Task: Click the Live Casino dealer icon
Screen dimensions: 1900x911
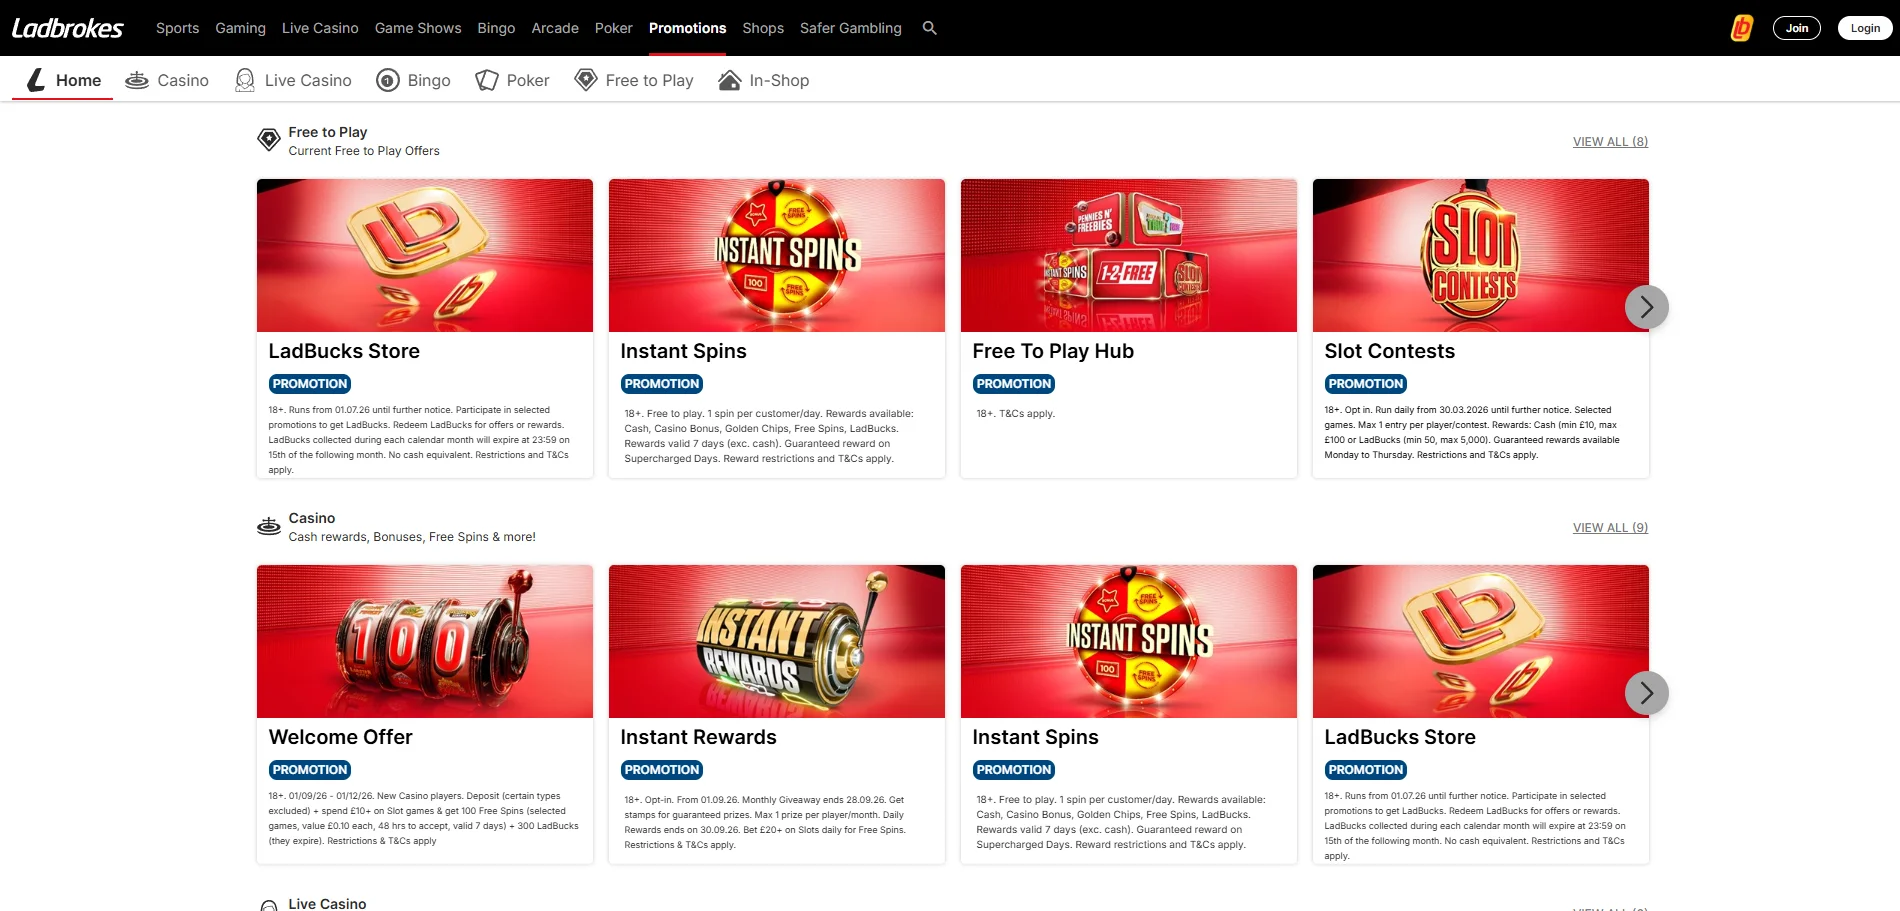Action: tap(245, 80)
